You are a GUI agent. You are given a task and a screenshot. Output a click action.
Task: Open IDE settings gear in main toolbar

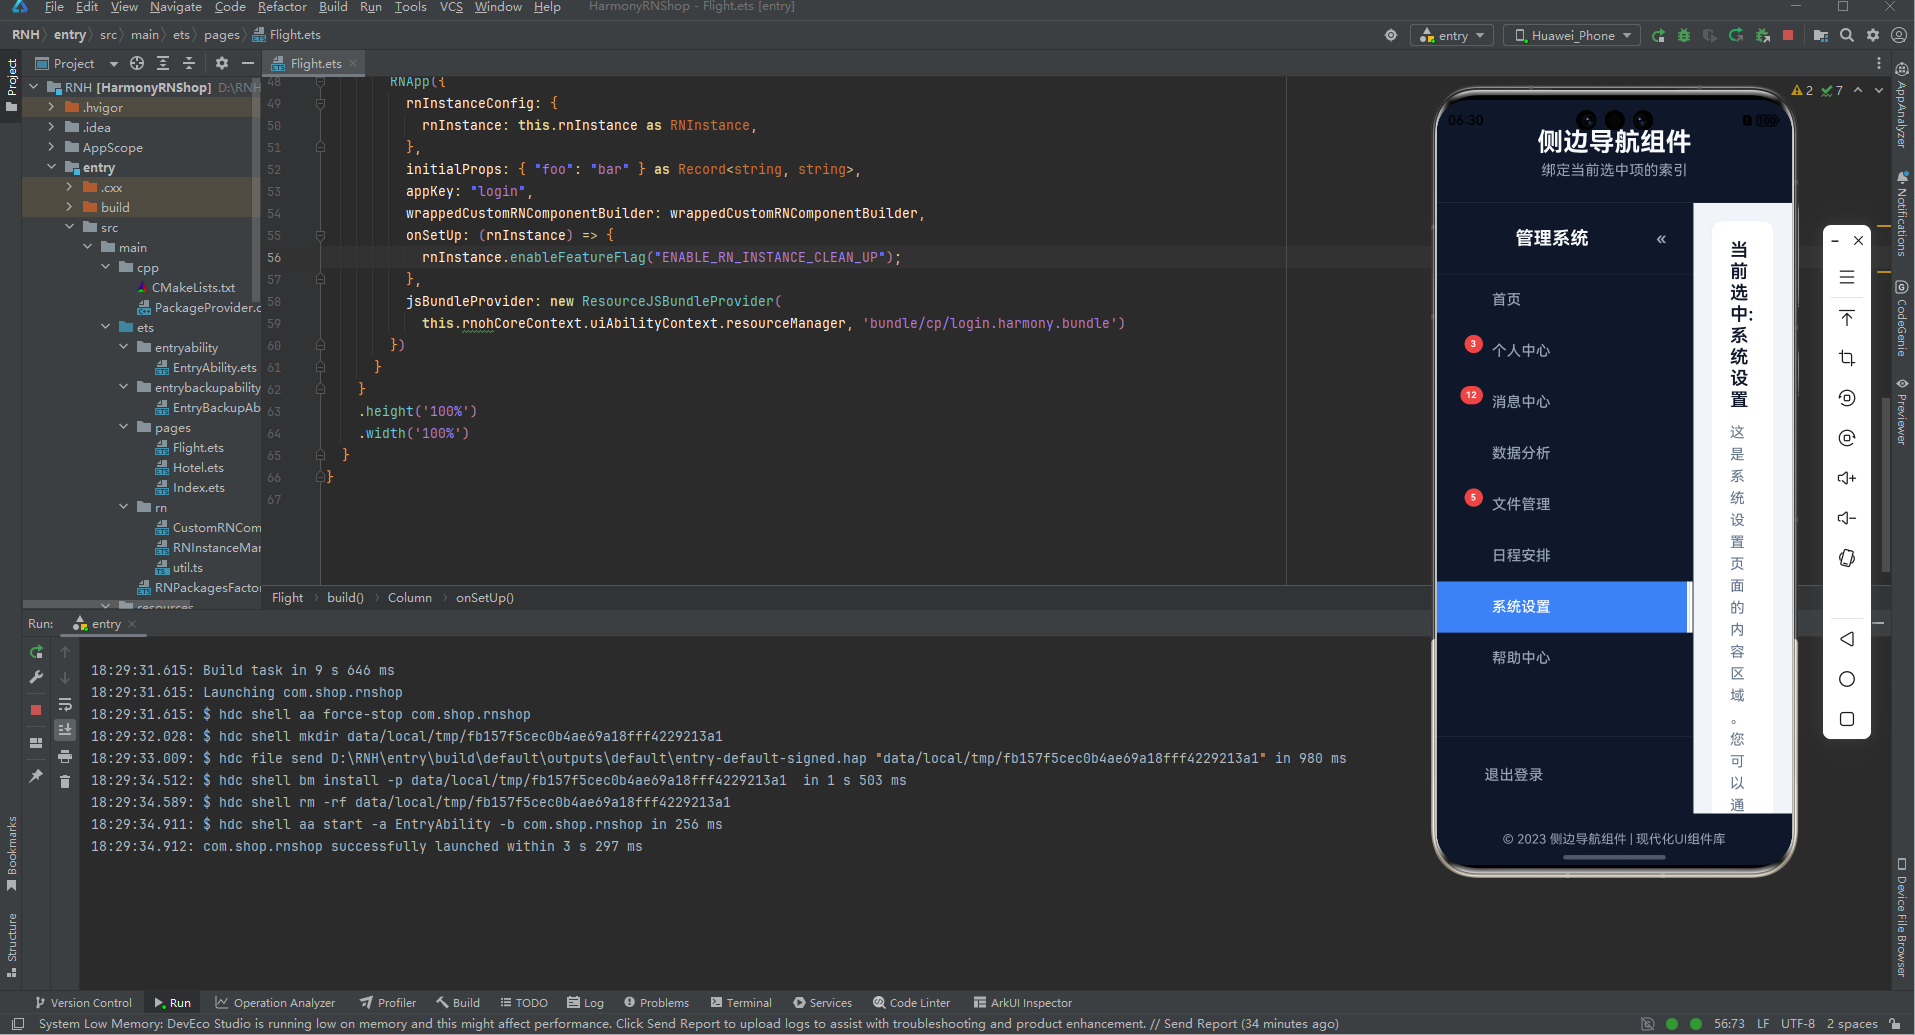[1873, 35]
